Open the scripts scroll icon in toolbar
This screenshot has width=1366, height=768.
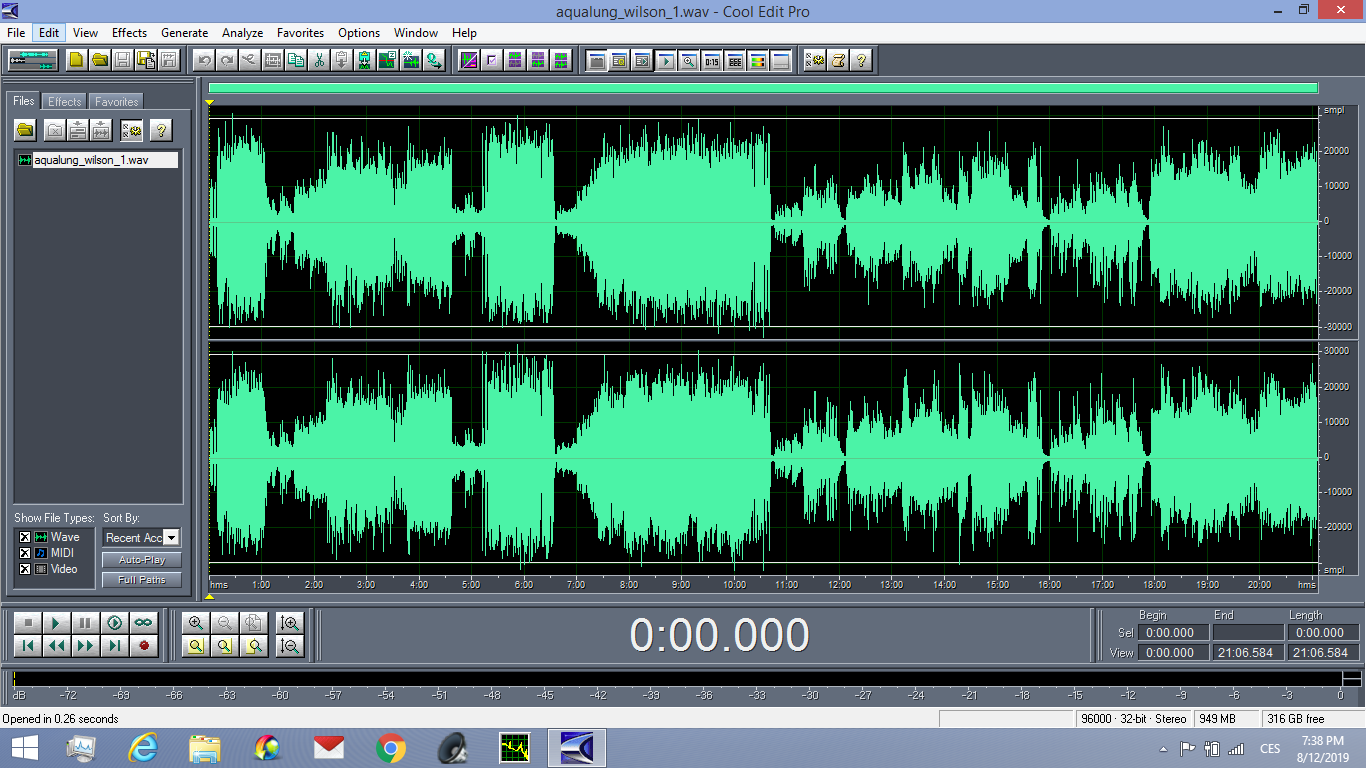(839, 60)
